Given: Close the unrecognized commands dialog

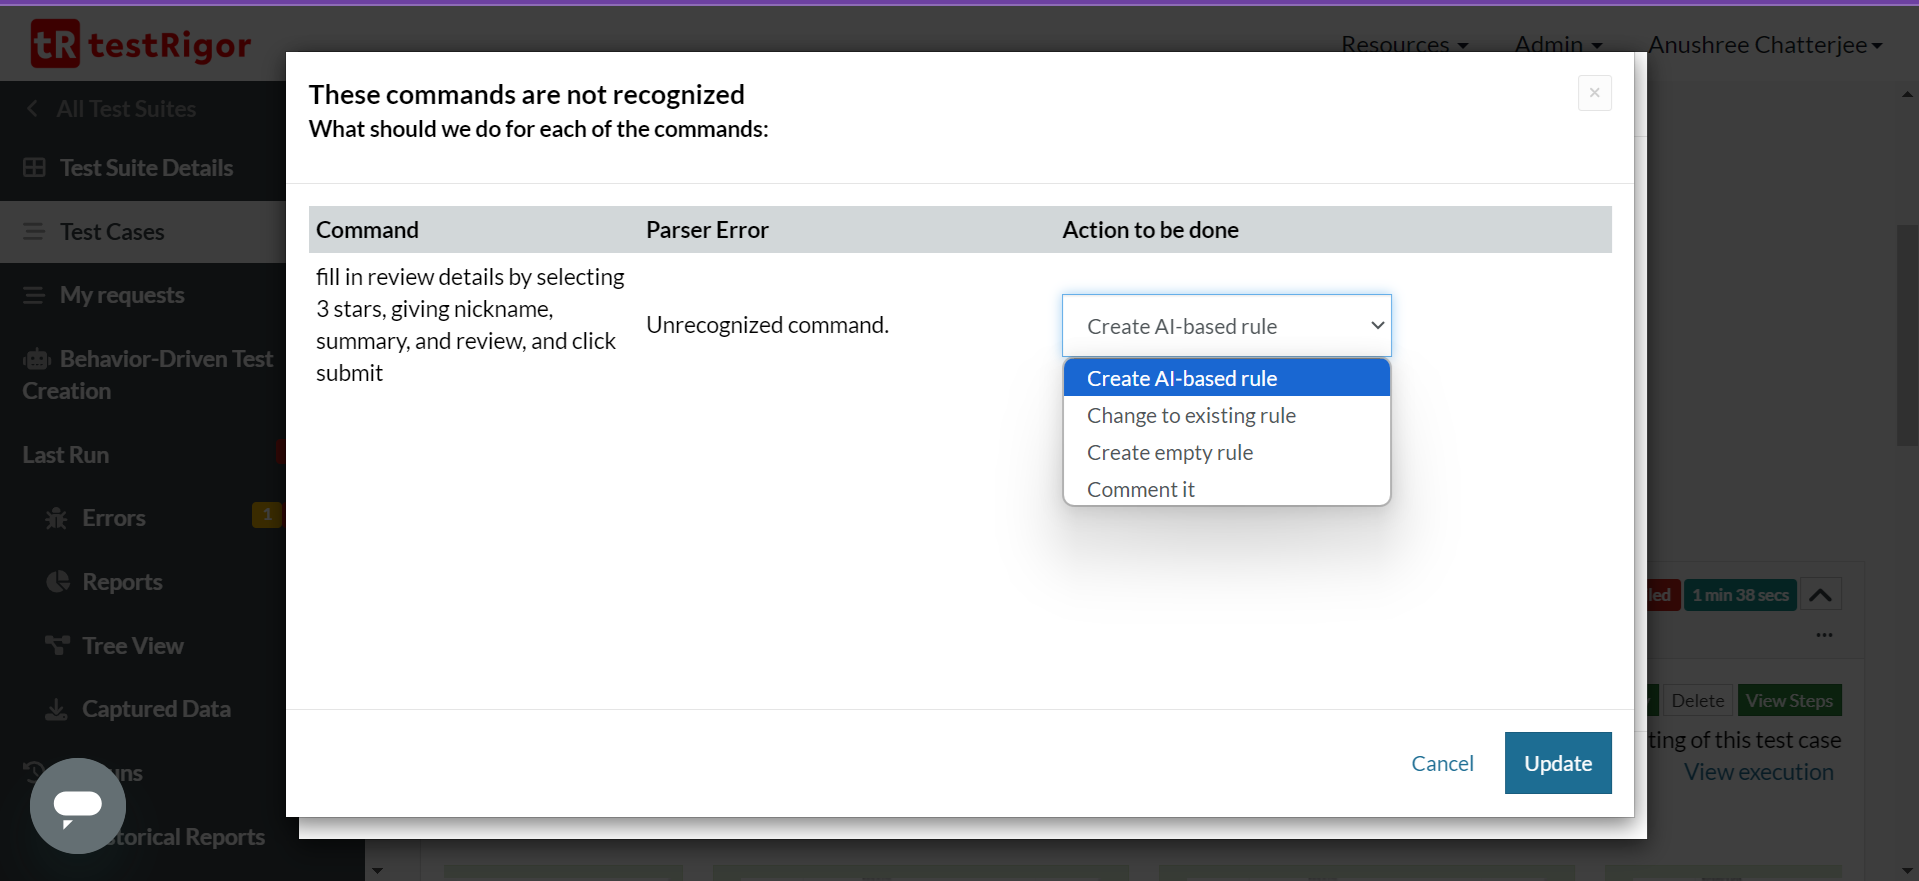Looking at the screenshot, I should pyautogui.click(x=1594, y=93).
